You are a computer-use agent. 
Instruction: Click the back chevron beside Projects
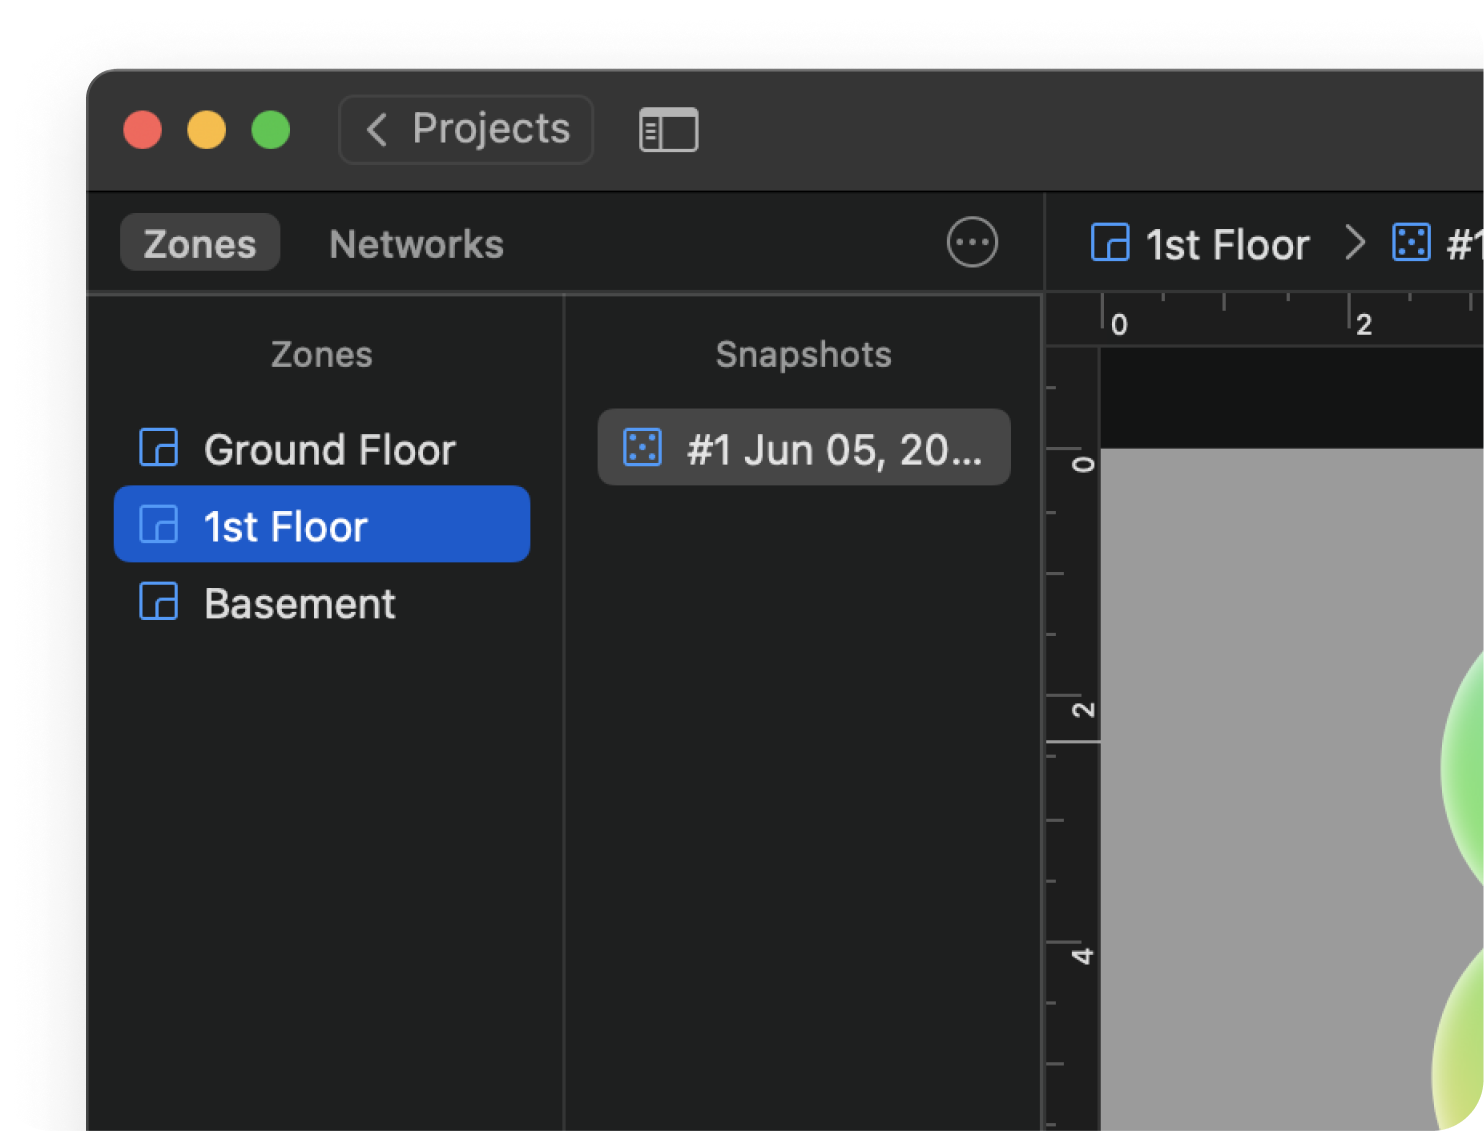click(x=377, y=130)
